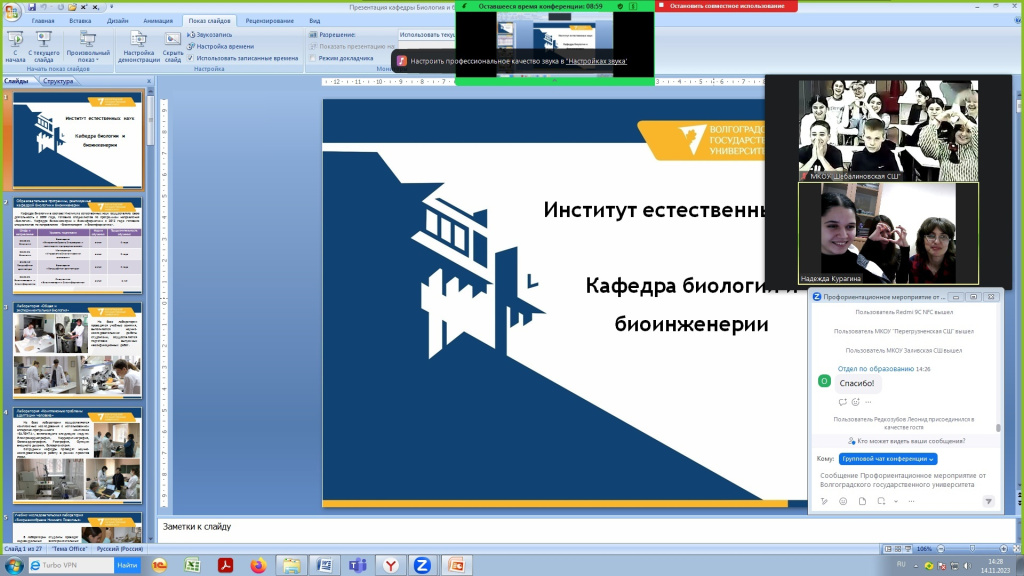Select slide 1 thumbnail

point(77,140)
